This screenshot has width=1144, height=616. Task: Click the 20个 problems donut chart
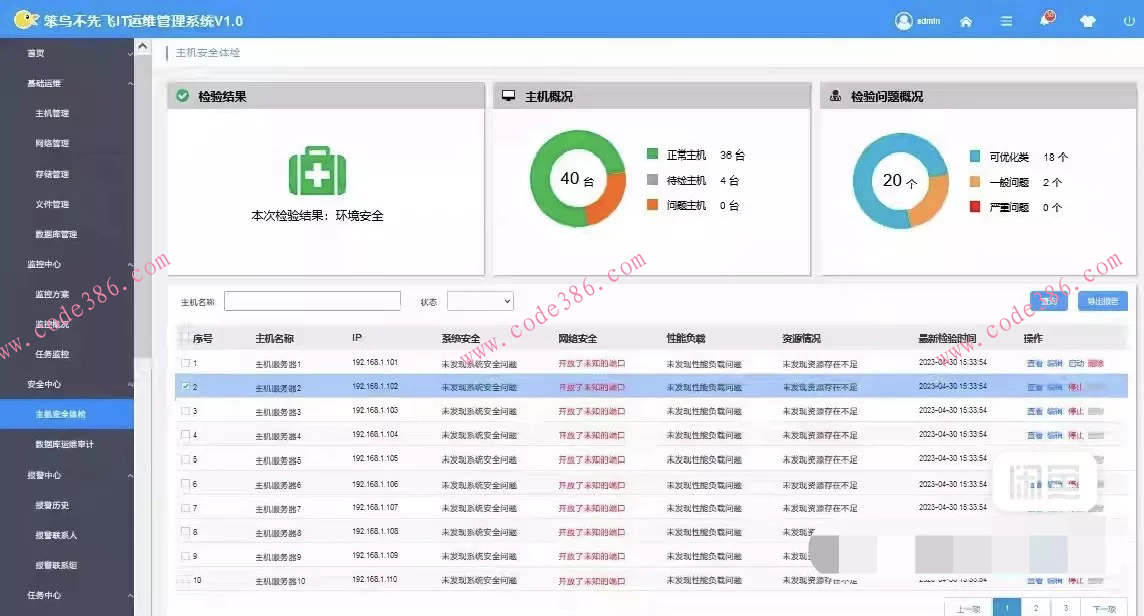(x=899, y=182)
